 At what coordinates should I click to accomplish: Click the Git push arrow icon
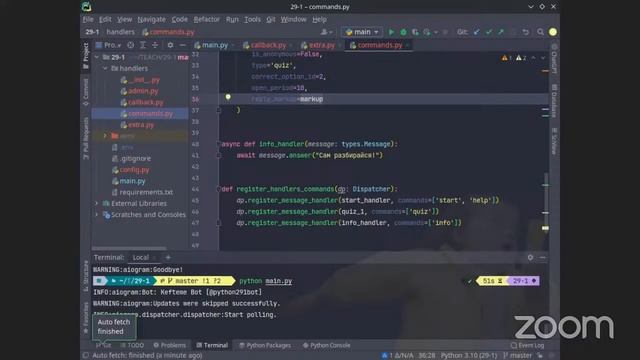[501, 32]
